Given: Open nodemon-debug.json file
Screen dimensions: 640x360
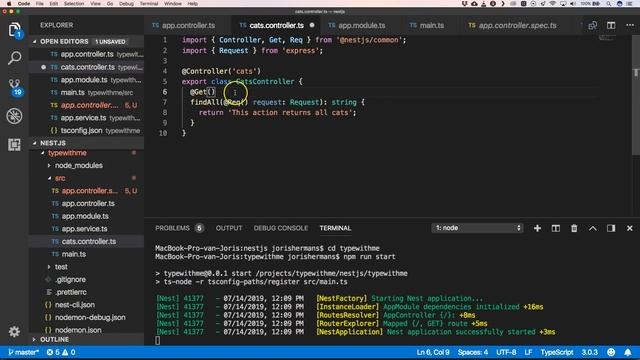Looking at the screenshot, I should point(90,318).
